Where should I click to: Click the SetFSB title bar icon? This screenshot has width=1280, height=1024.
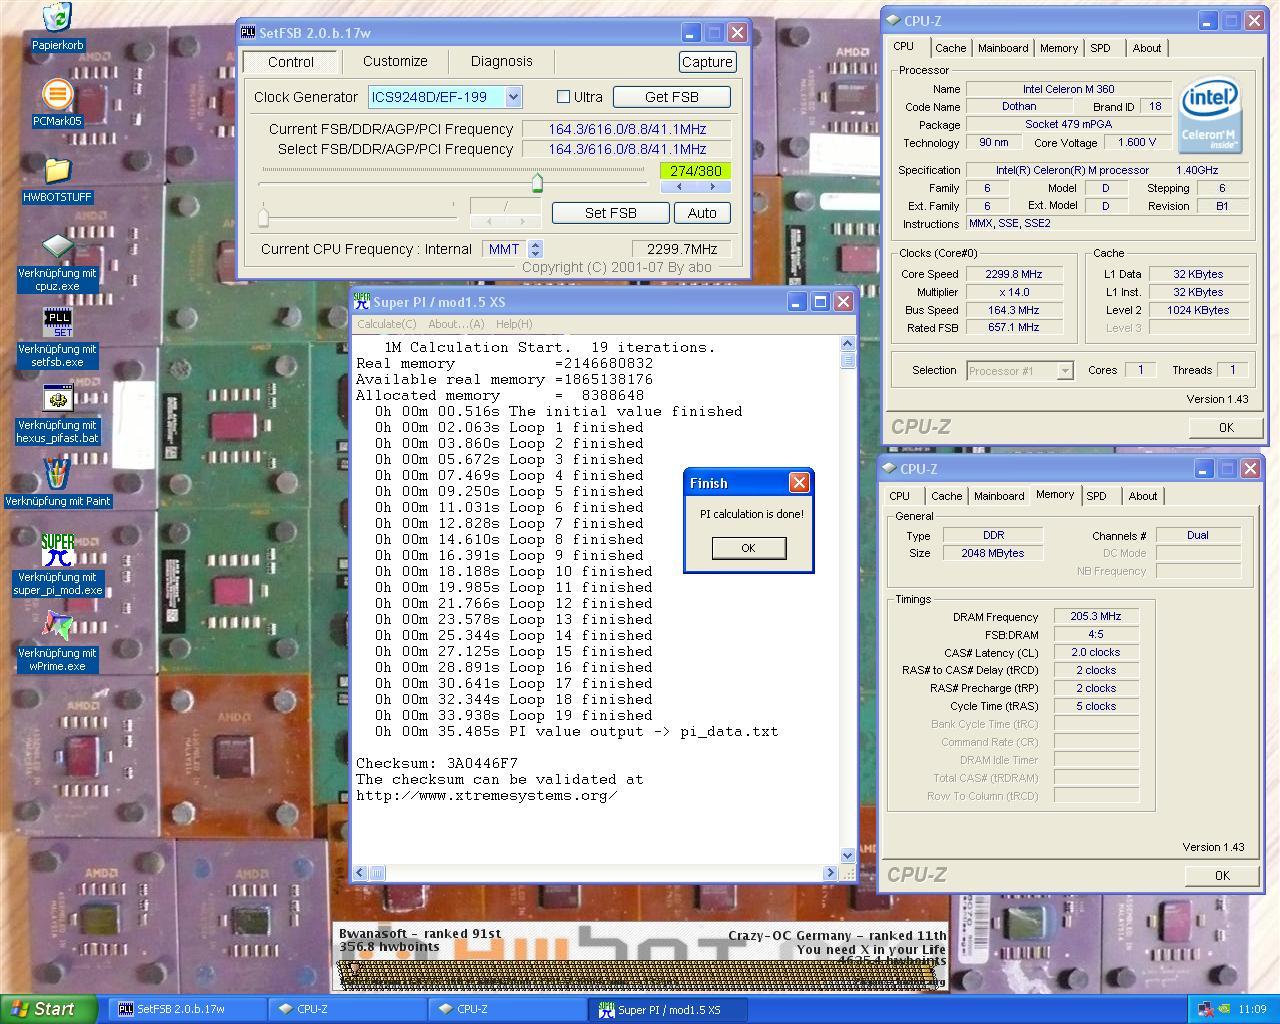point(248,32)
